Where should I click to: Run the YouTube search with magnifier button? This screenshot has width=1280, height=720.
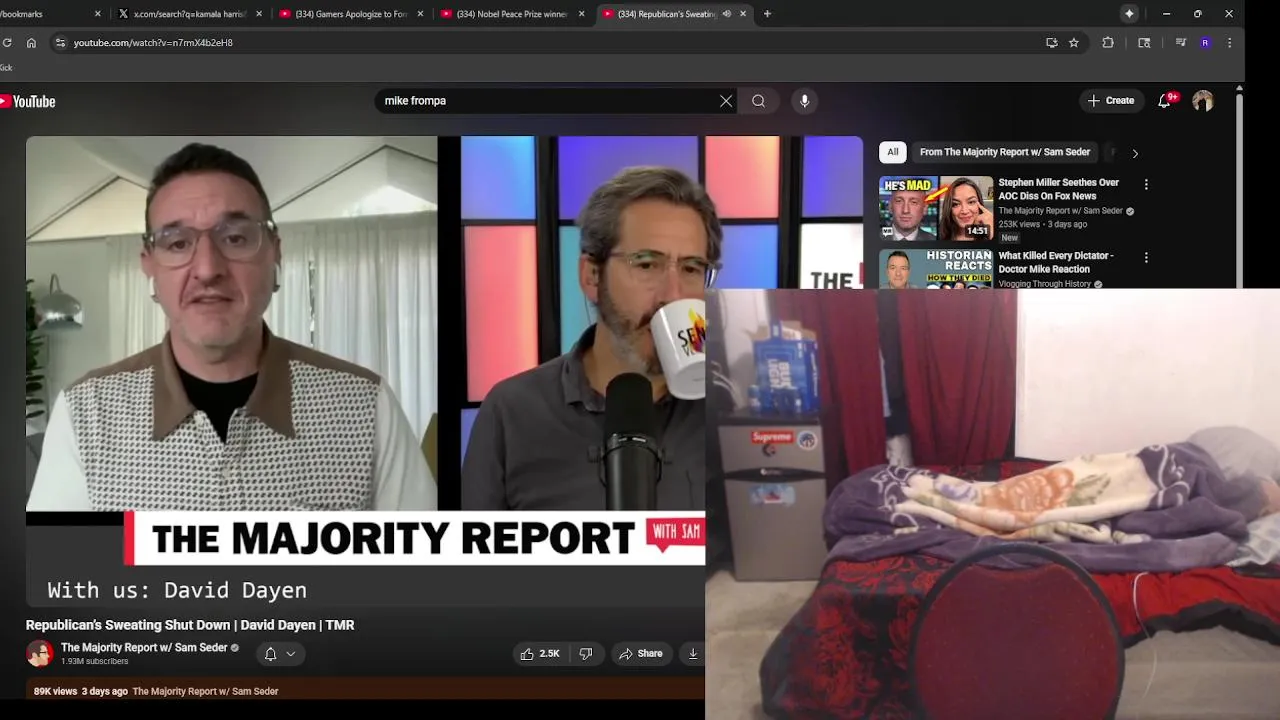coord(759,101)
